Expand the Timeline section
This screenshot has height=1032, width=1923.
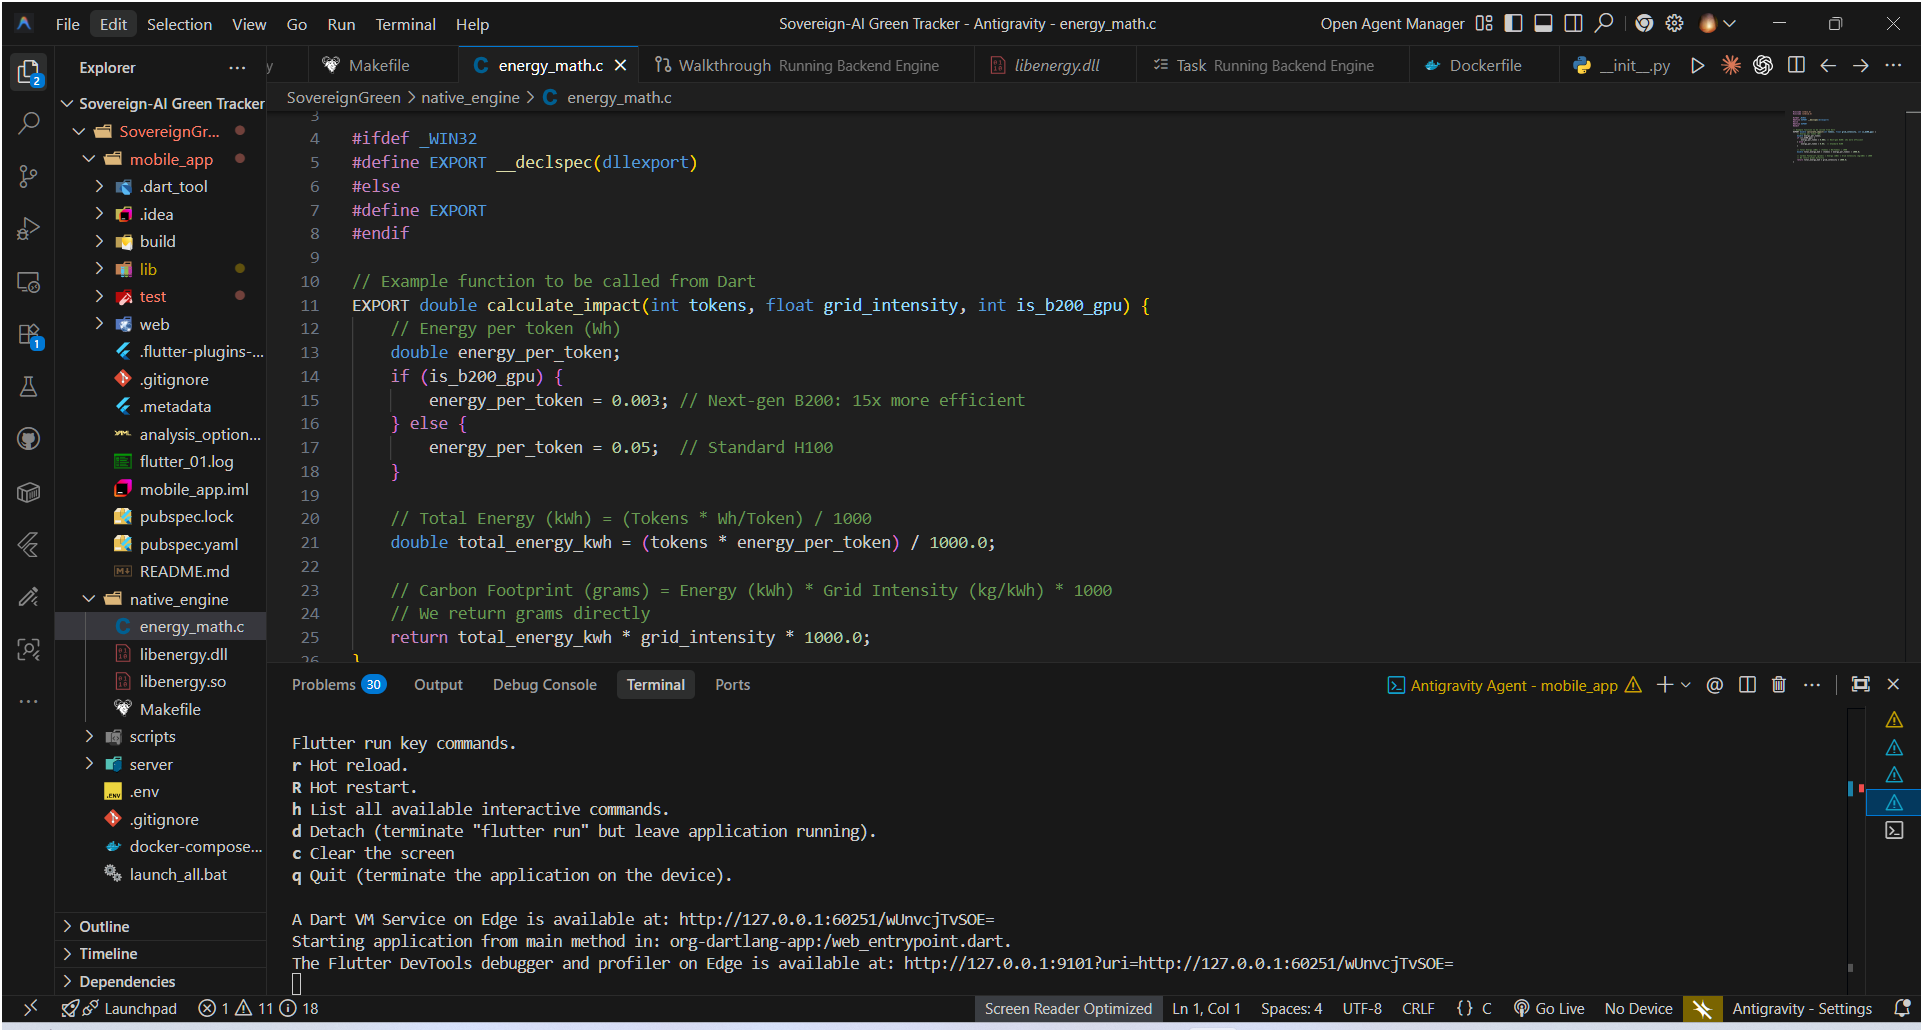[160, 954]
